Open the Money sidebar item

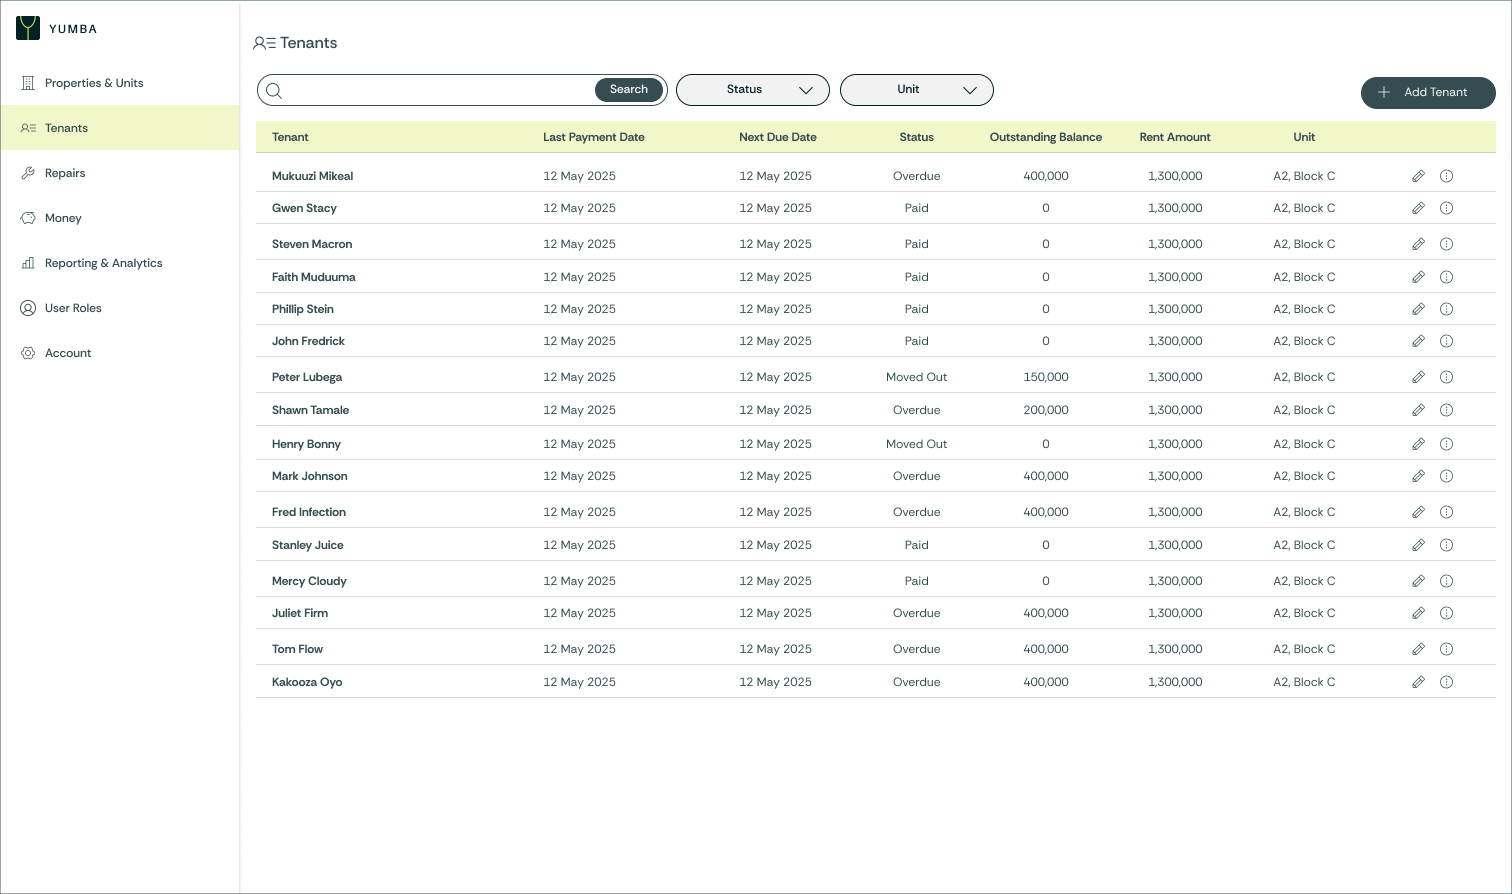[63, 218]
